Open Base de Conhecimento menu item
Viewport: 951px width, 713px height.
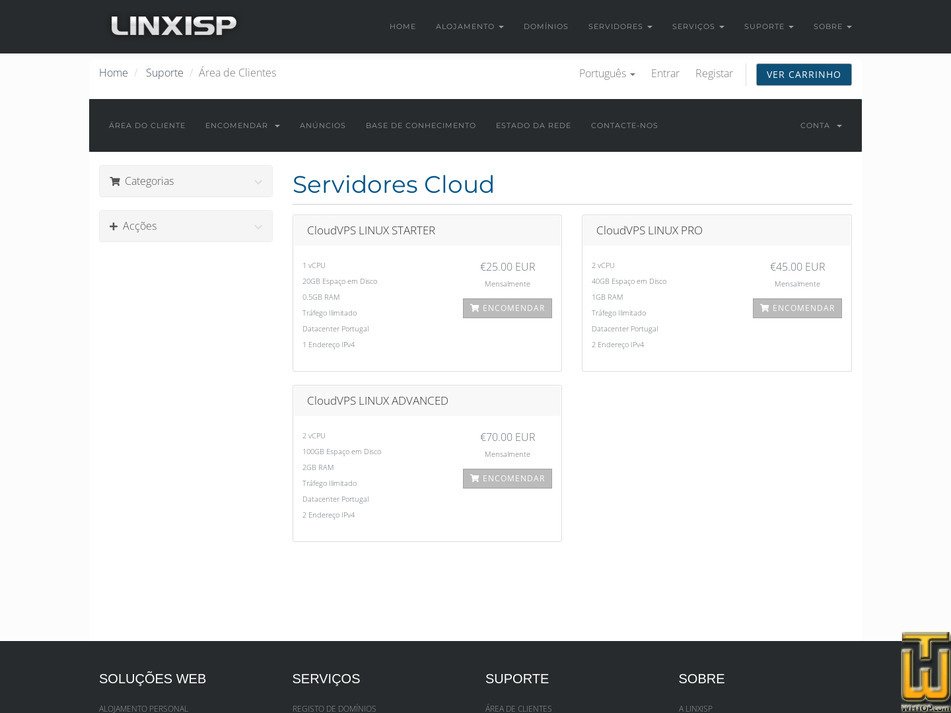coord(420,126)
